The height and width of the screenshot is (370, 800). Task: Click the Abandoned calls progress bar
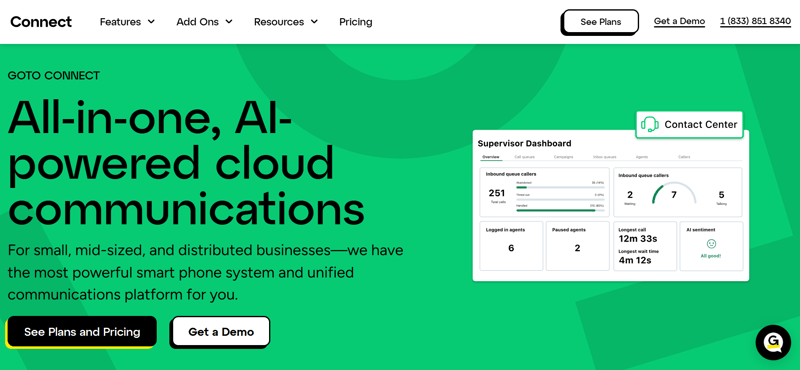tap(560, 187)
